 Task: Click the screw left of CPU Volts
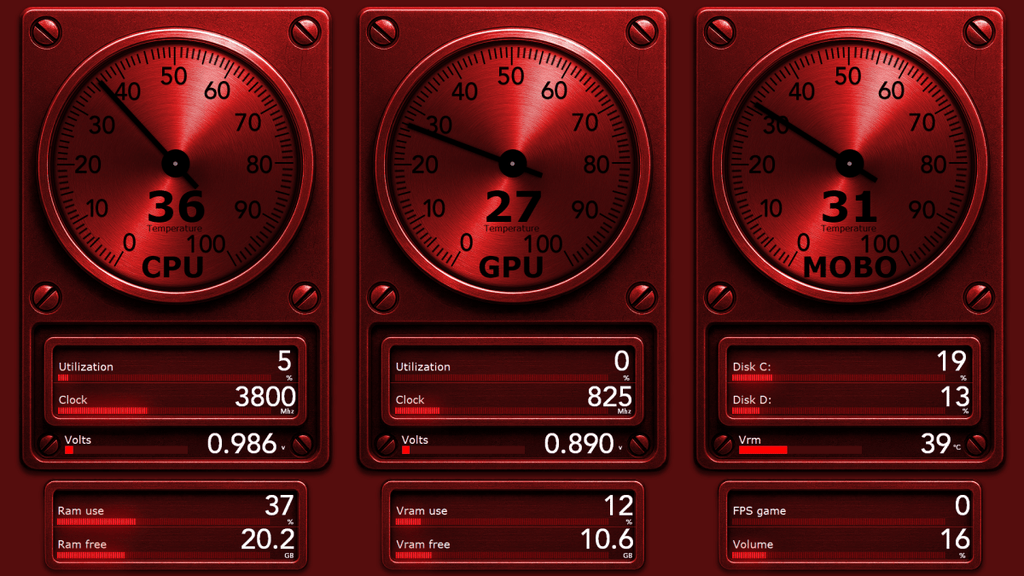point(48,445)
